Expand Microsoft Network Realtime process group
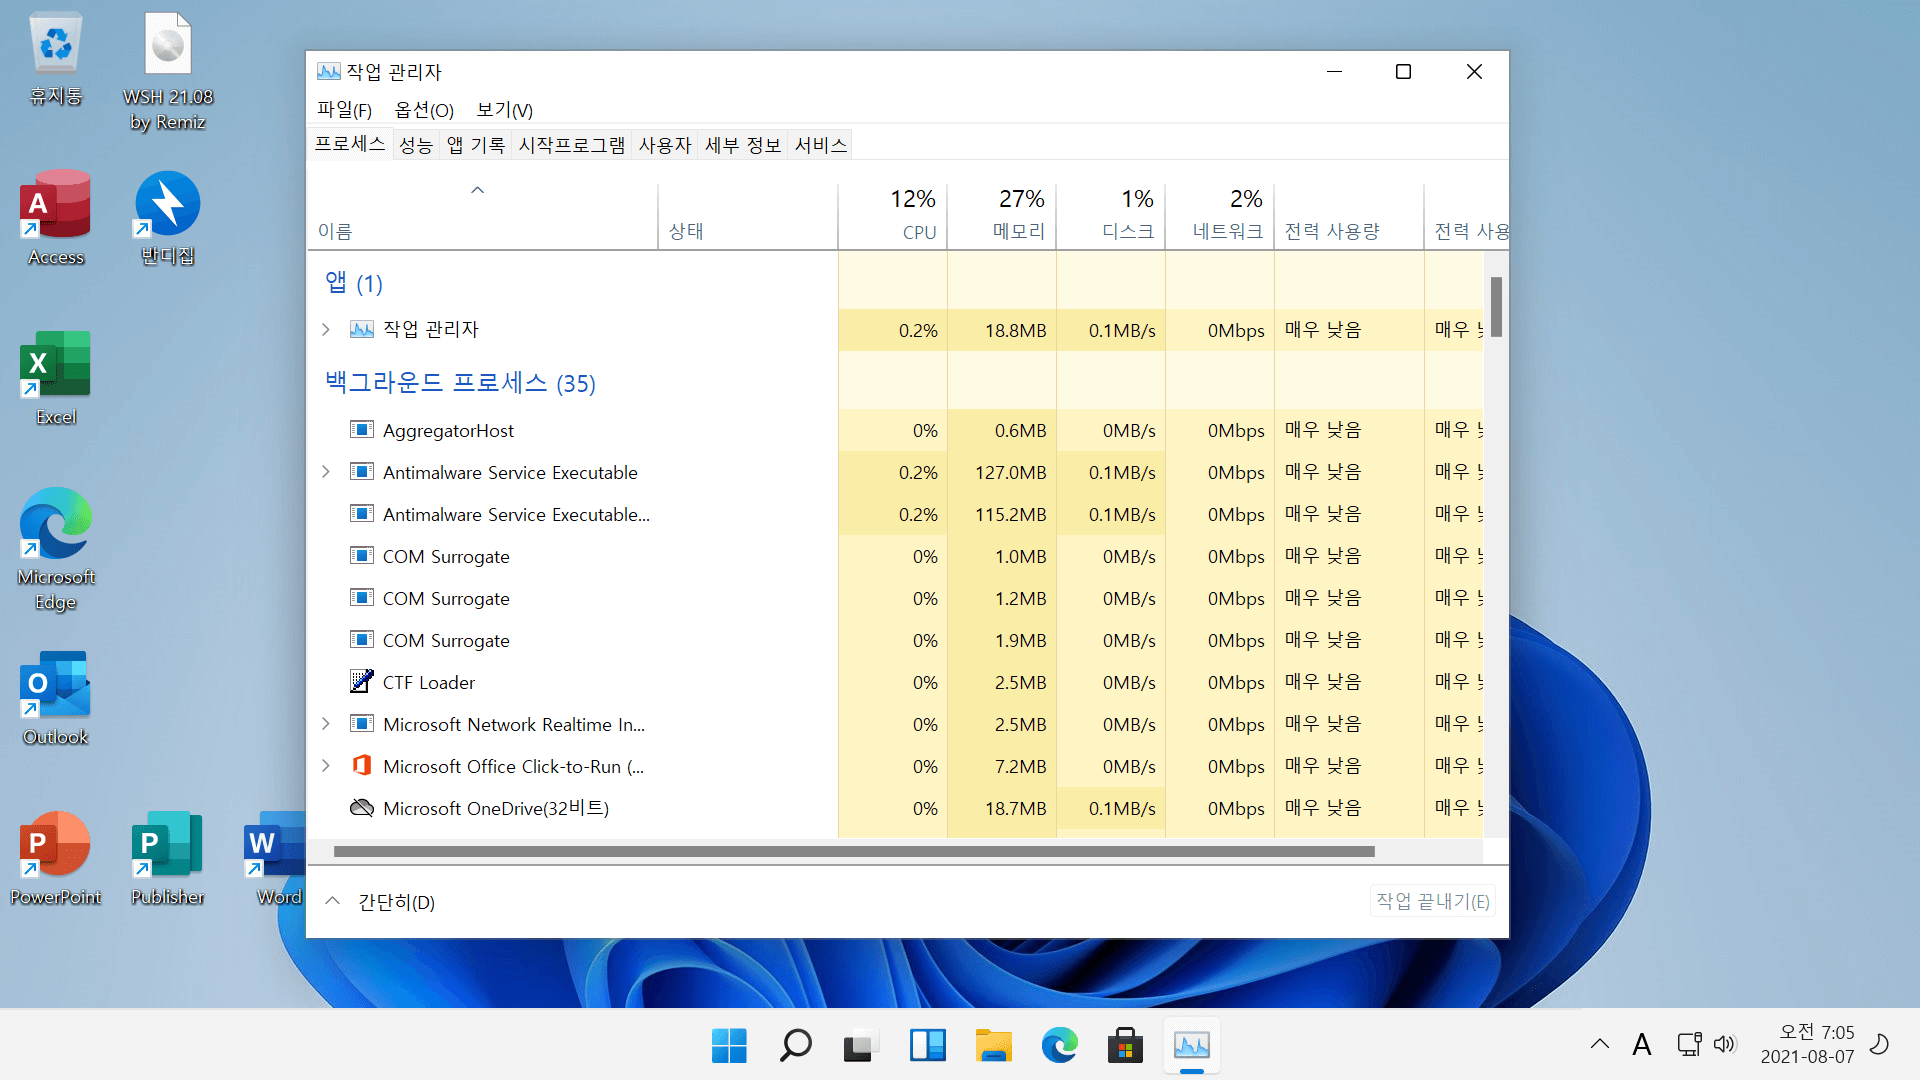 pyautogui.click(x=326, y=724)
